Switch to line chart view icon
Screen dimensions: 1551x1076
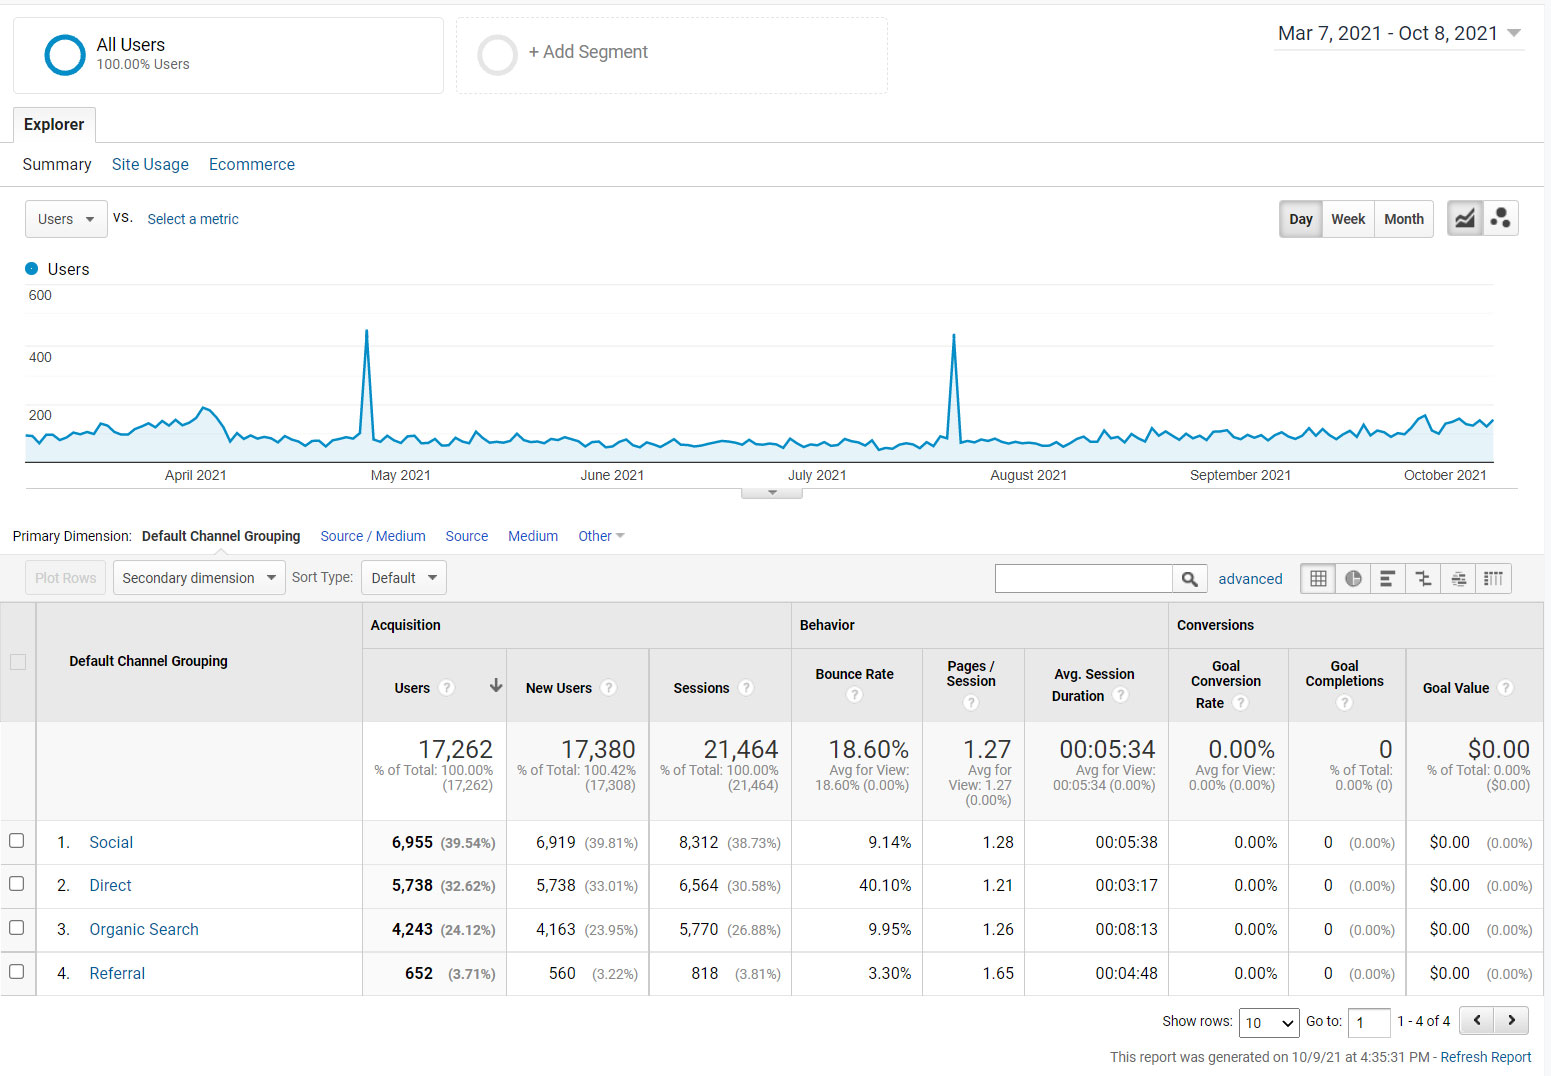(1465, 219)
